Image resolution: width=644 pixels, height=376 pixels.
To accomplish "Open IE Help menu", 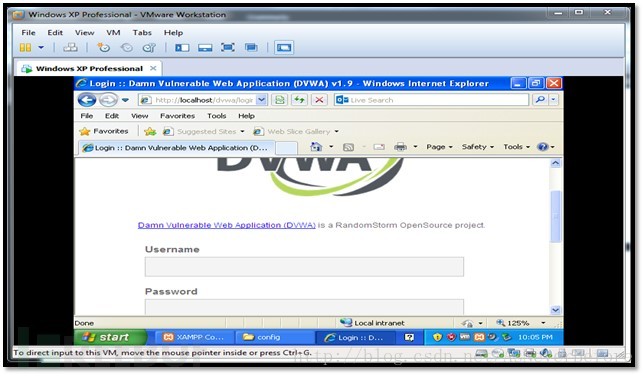I will click(x=246, y=116).
